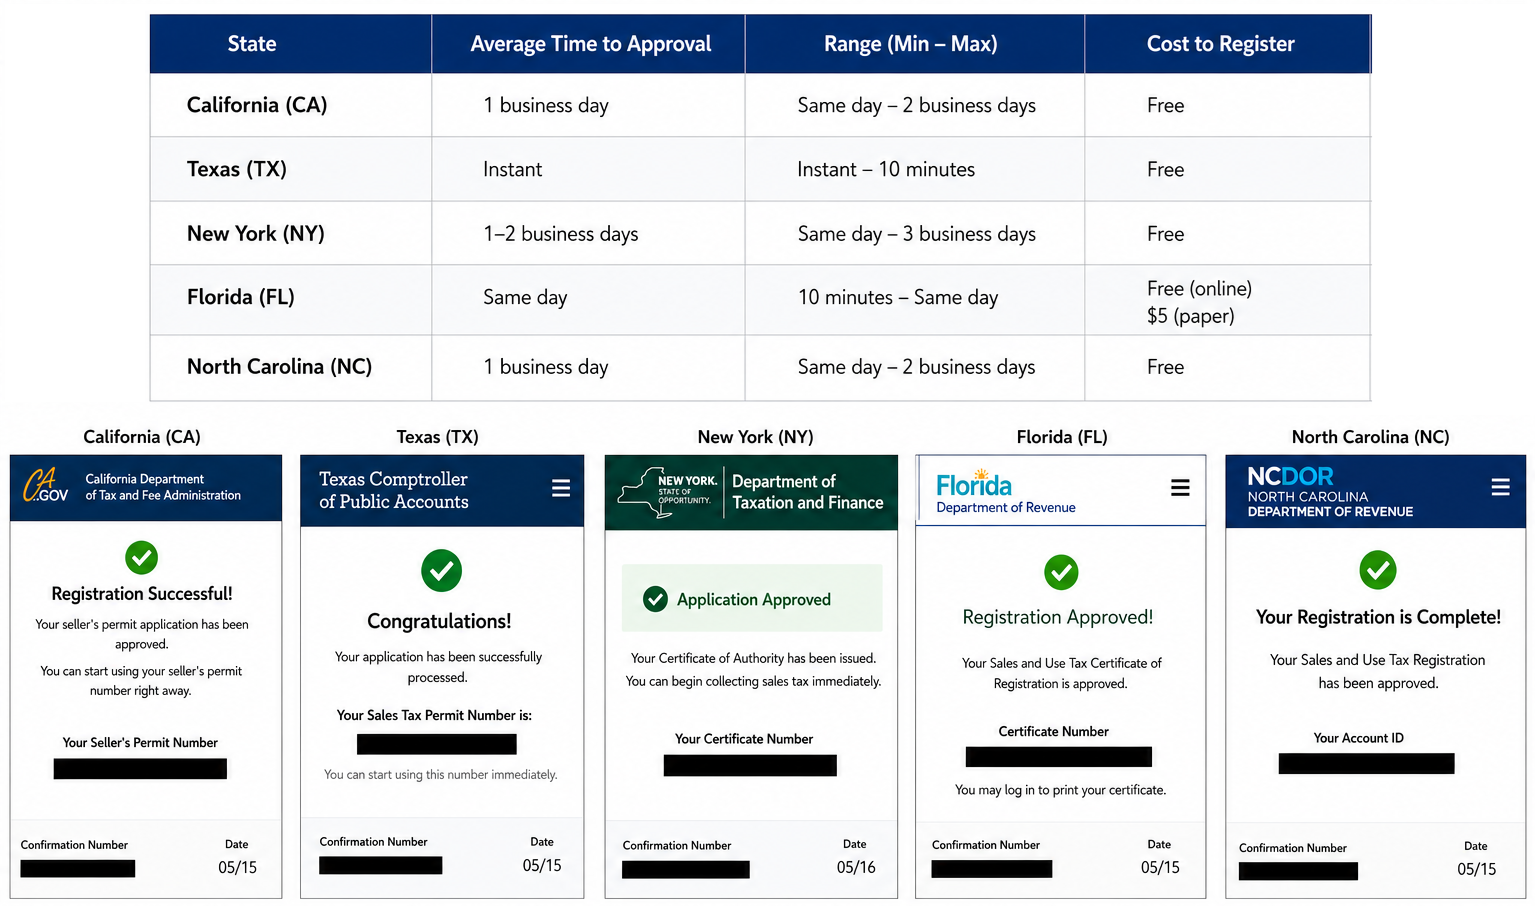This screenshot has height=906, width=1535.
Task: Click the CA.GOV logo
Action: click(x=46, y=486)
